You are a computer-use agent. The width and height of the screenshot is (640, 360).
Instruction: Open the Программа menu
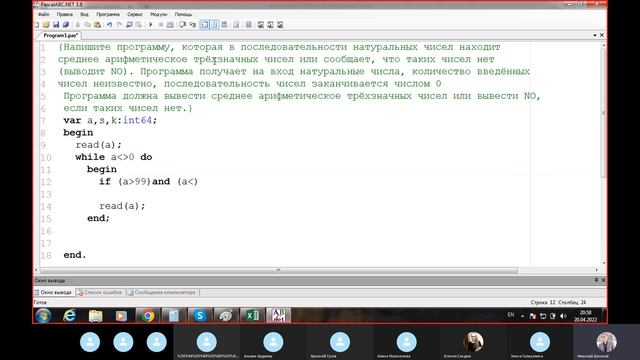click(108, 14)
